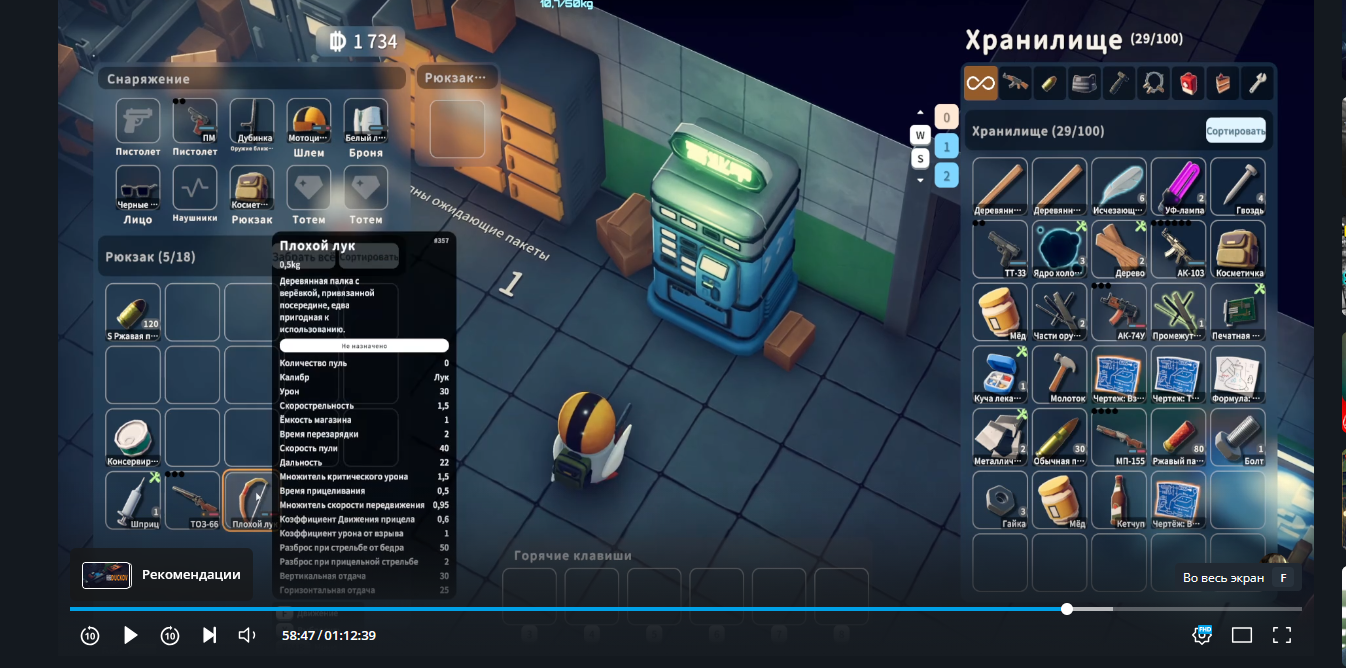Select the Исчезающ… feather item

pyautogui.click(x=1119, y=187)
